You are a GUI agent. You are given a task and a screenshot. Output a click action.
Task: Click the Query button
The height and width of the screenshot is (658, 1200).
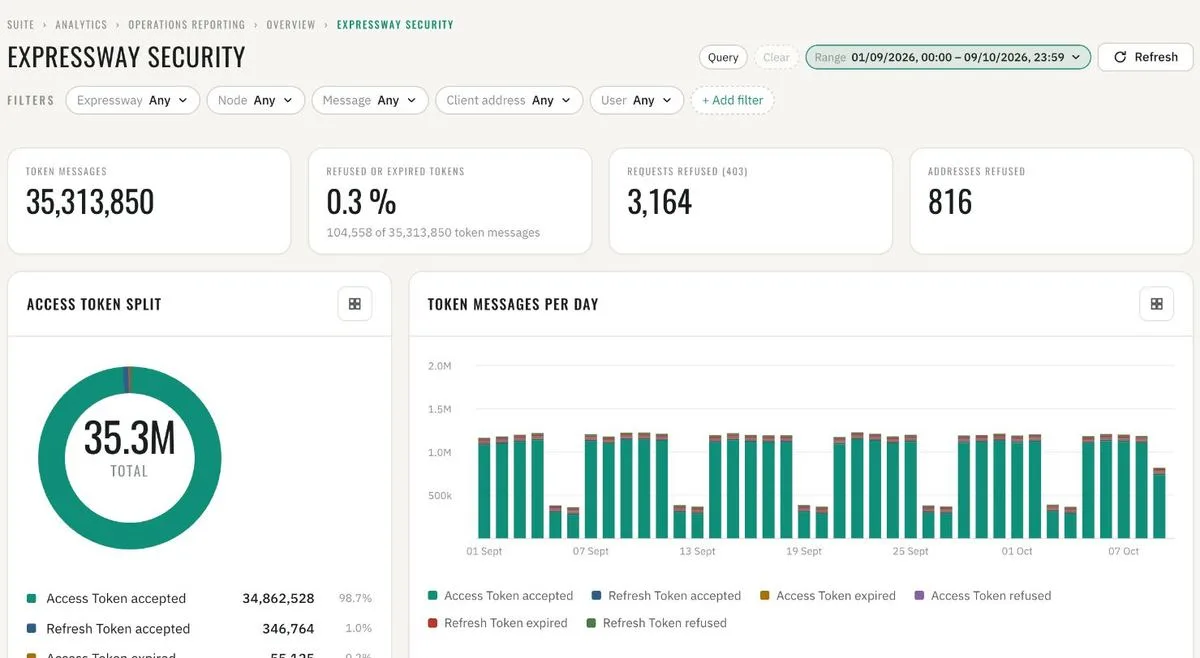(x=723, y=57)
